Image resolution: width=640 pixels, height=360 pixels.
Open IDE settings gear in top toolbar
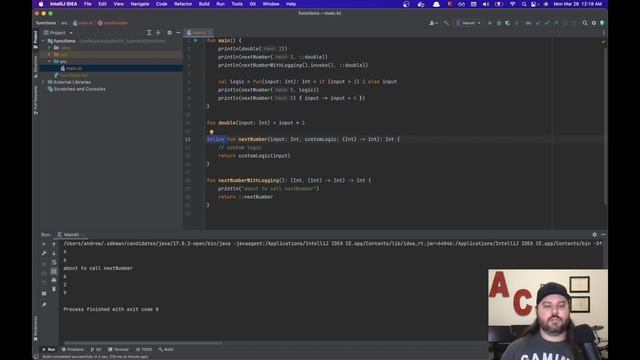pyautogui.click(x=594, y=23)
